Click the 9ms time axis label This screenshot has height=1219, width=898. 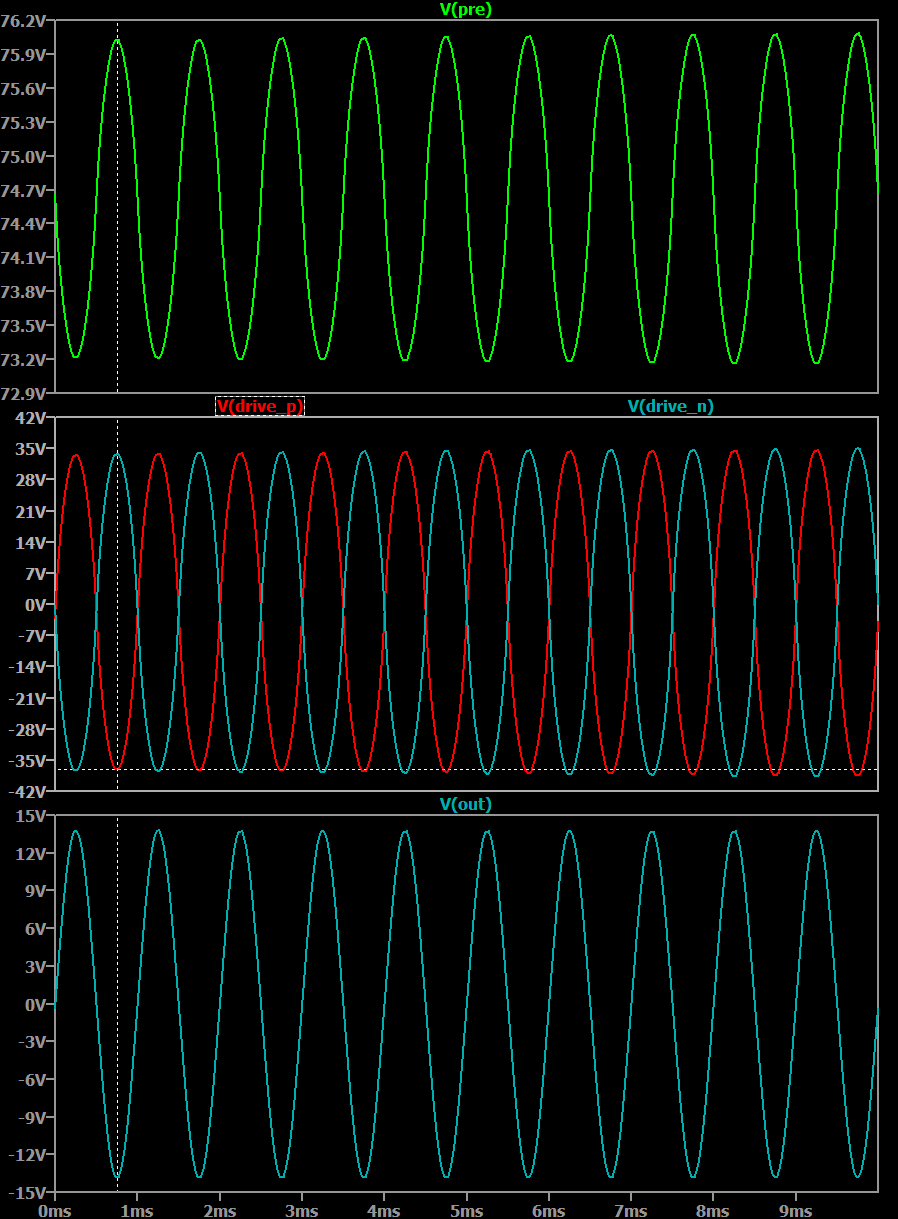(x=796, y=1210)
